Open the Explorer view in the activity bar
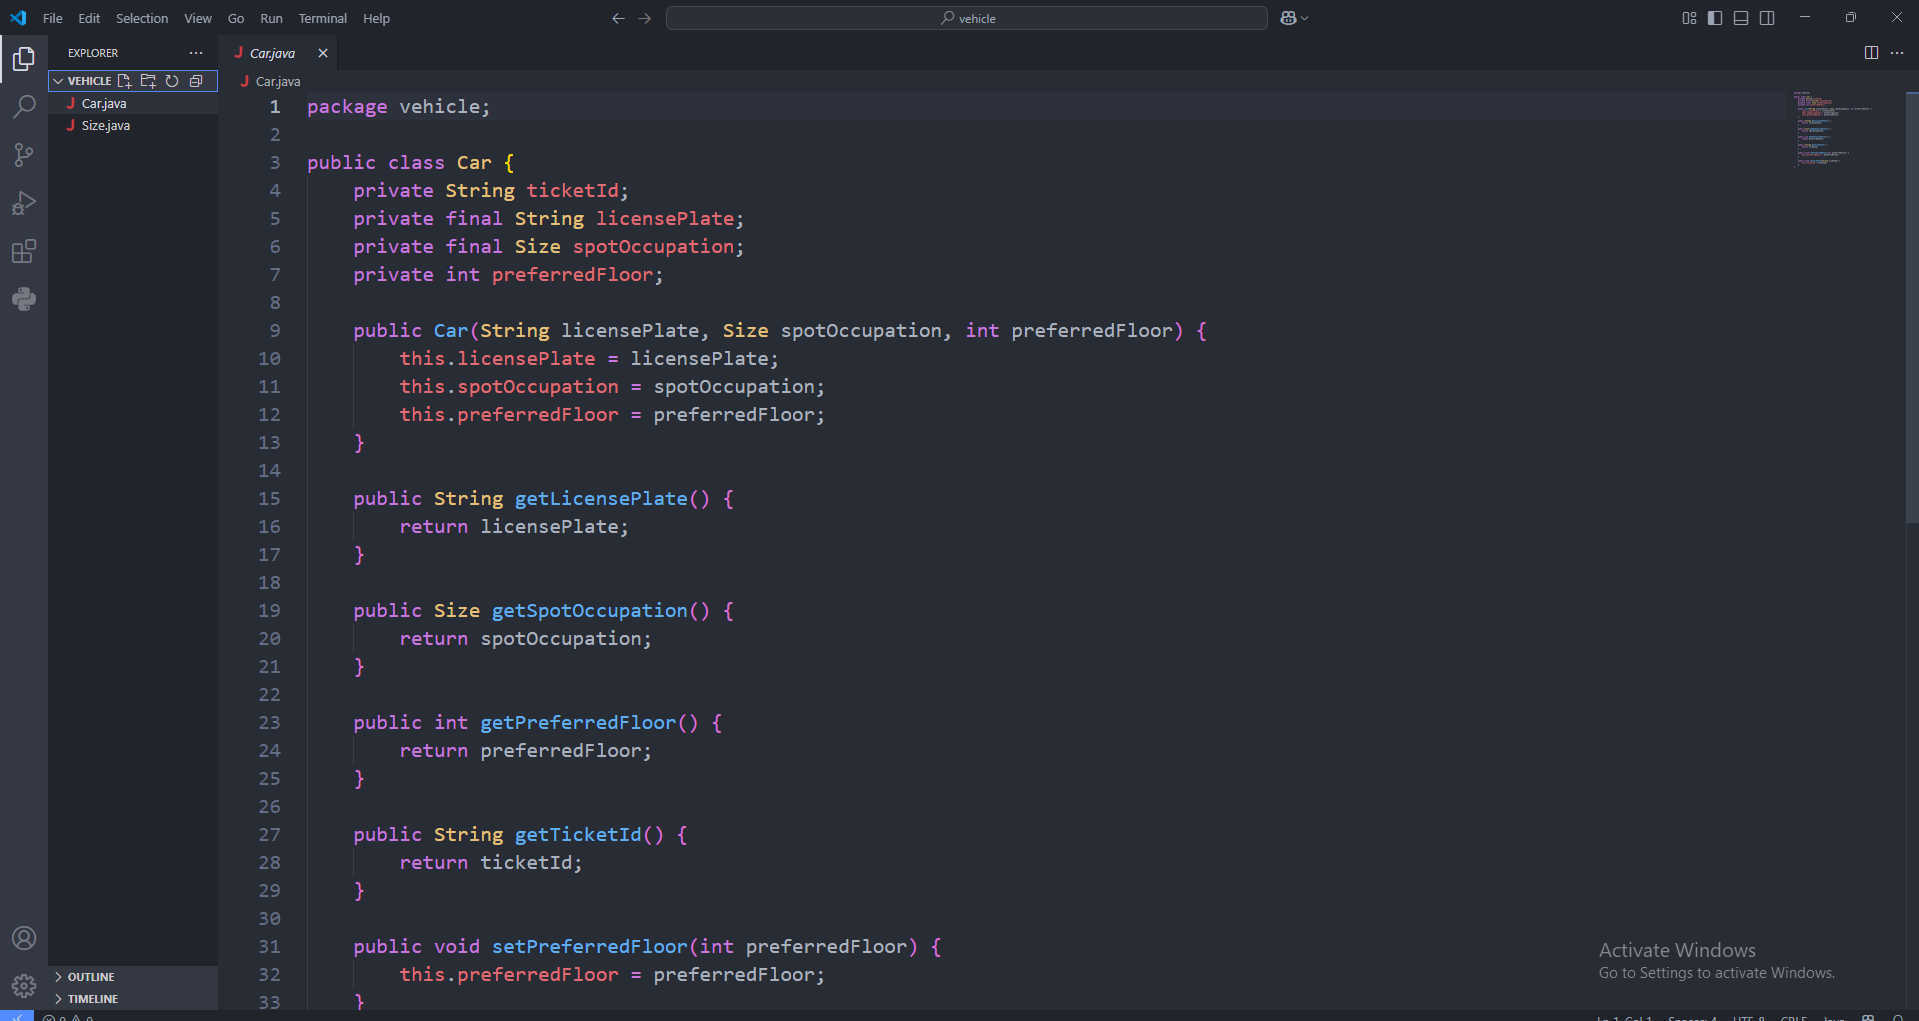 click(x=24, y=59)
